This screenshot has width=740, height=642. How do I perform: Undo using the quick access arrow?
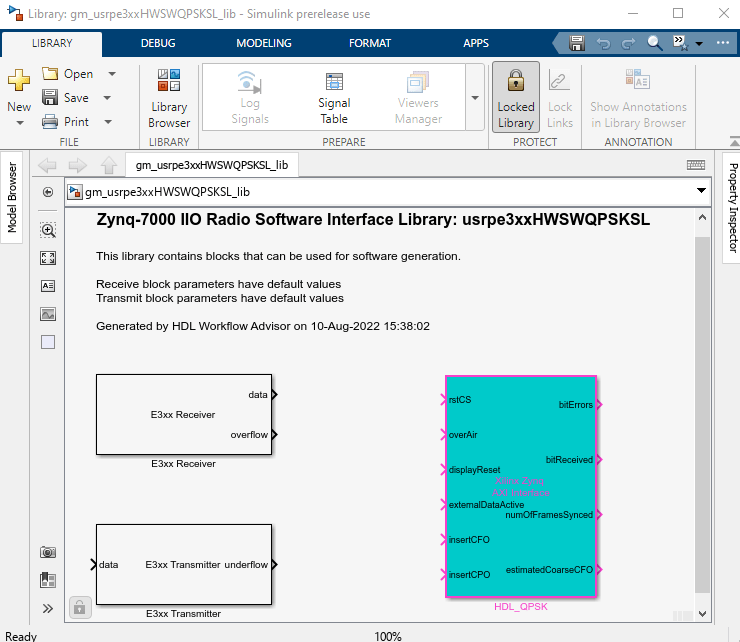pyautogui.click(x=603, y=43)
